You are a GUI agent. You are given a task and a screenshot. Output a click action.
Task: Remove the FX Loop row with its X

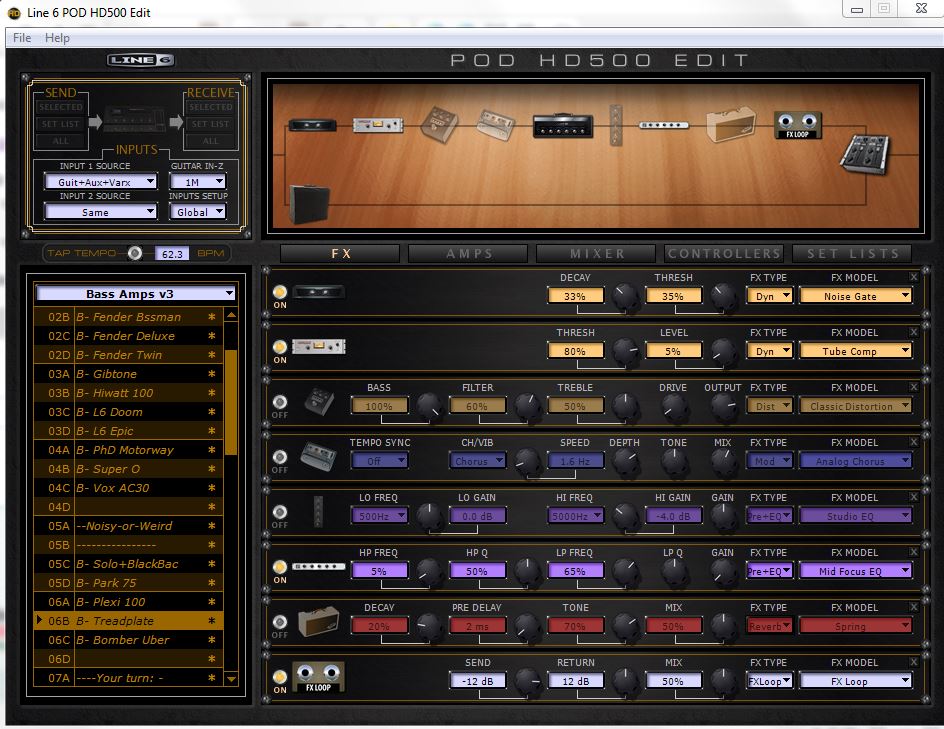(x=914, y=662)
